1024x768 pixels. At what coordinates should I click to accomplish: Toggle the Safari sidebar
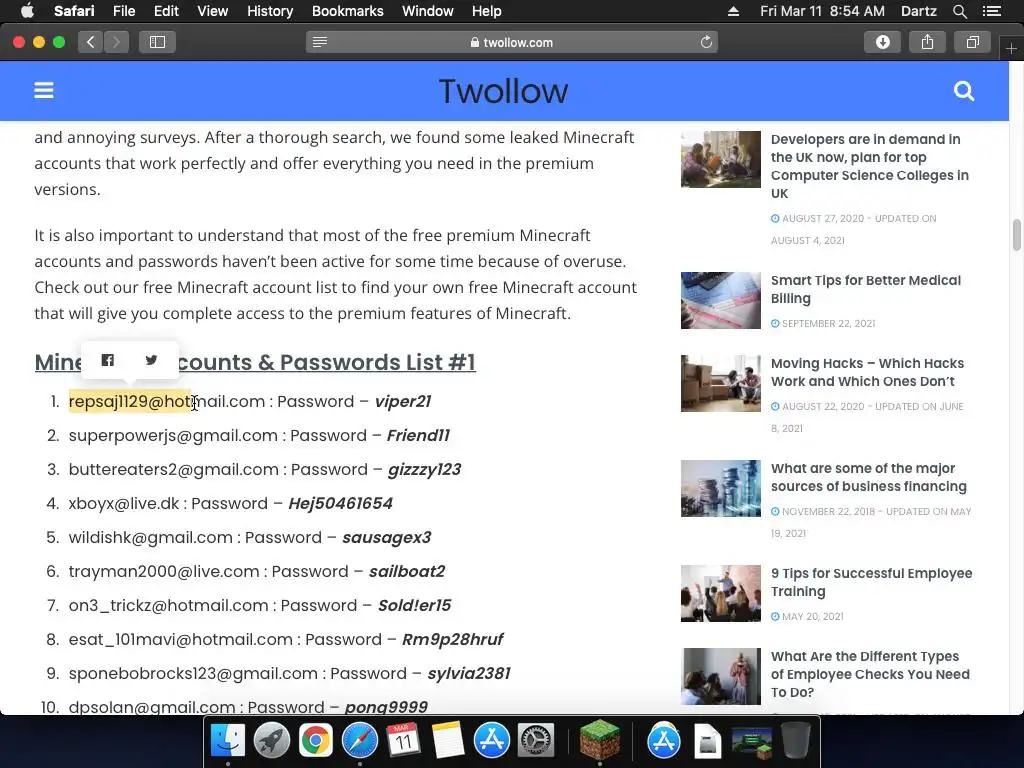pyautogui.click(x=157, y=42)
